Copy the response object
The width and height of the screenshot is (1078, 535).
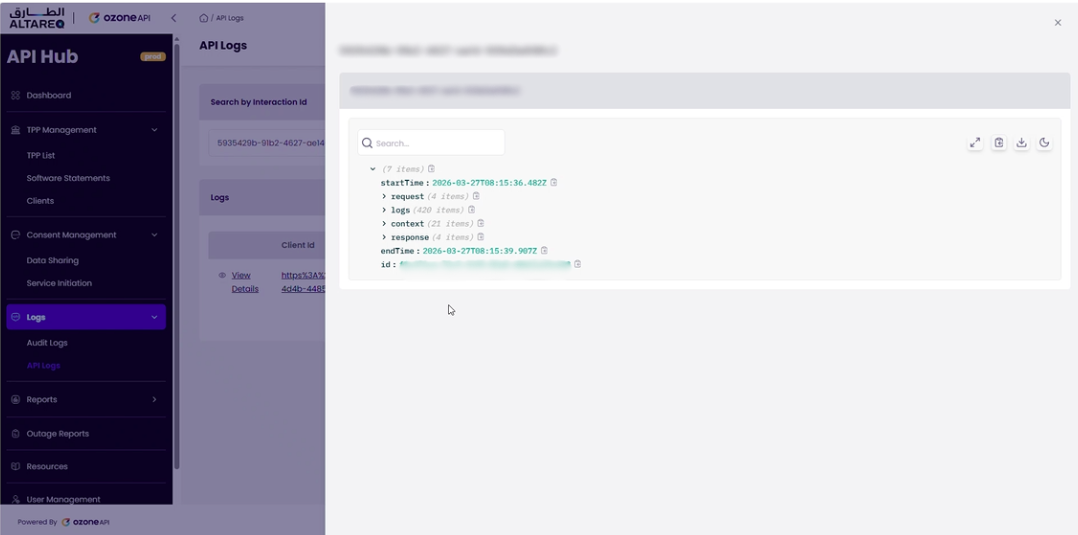pyautogui.click(x=481, y=237)
